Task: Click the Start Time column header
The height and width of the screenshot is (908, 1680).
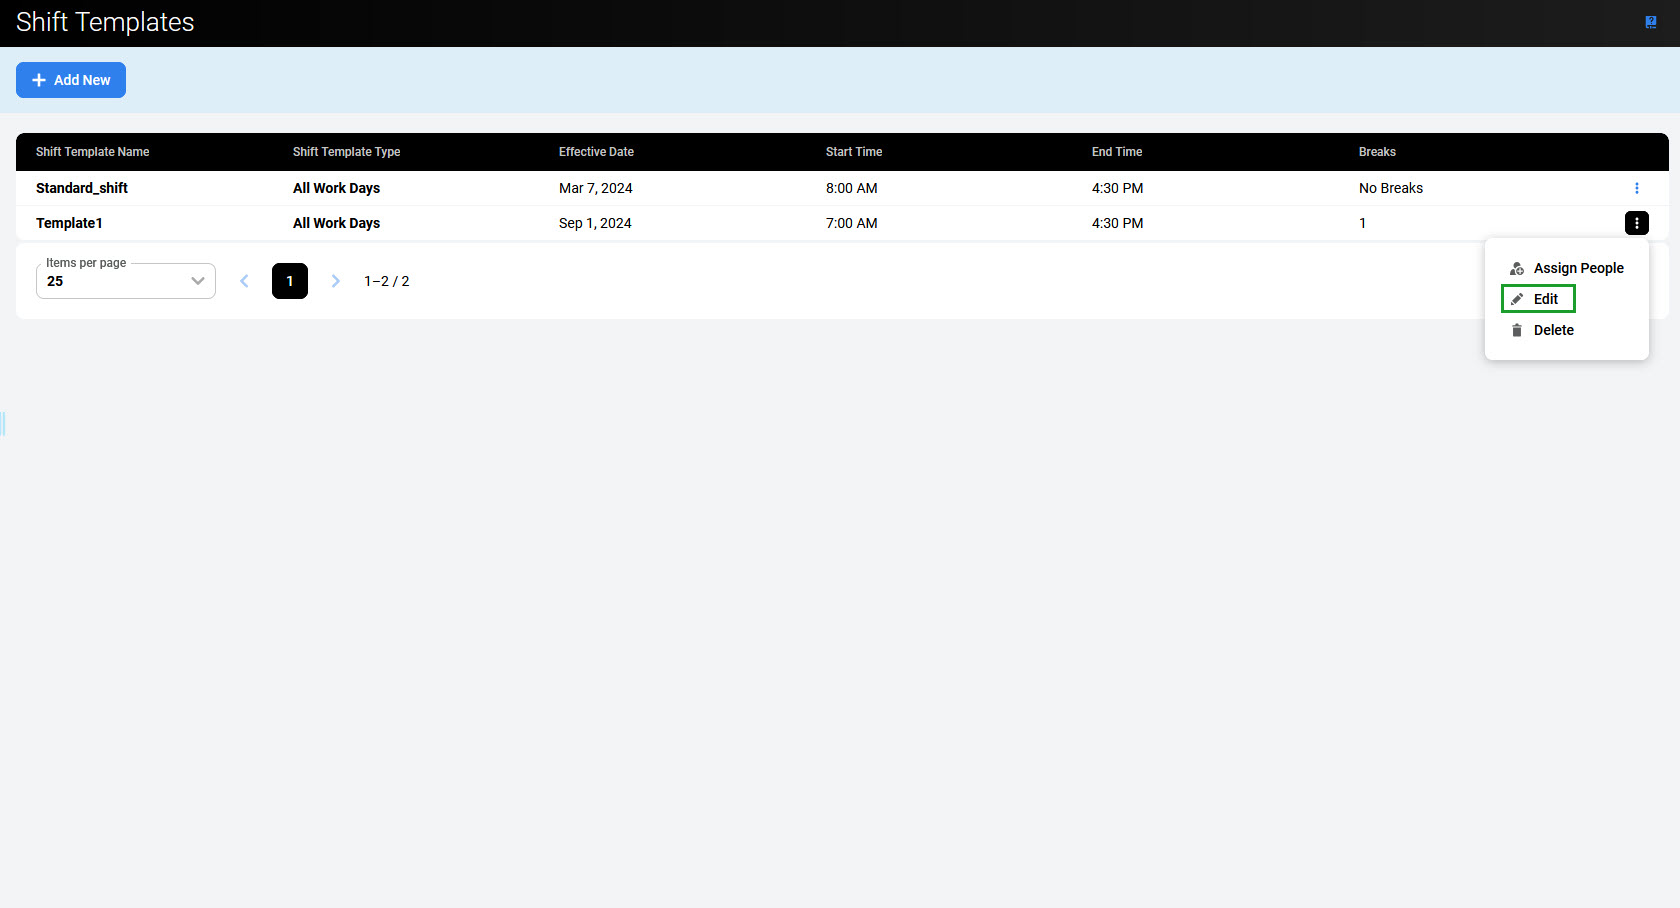Action: click(x=853, y=152)
